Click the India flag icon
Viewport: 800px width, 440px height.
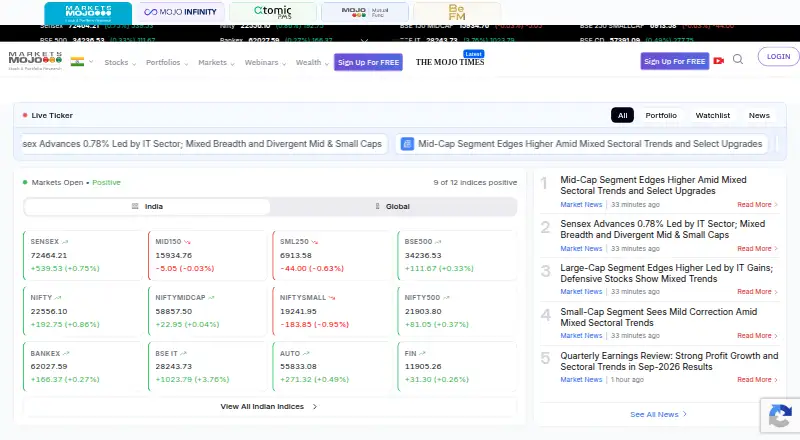(x=77, y=62)
